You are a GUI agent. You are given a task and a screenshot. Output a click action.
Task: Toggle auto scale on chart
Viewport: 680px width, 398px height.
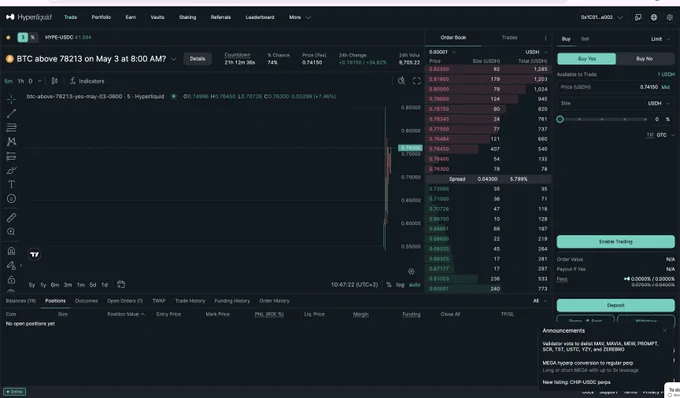click(x=415, y=285)
